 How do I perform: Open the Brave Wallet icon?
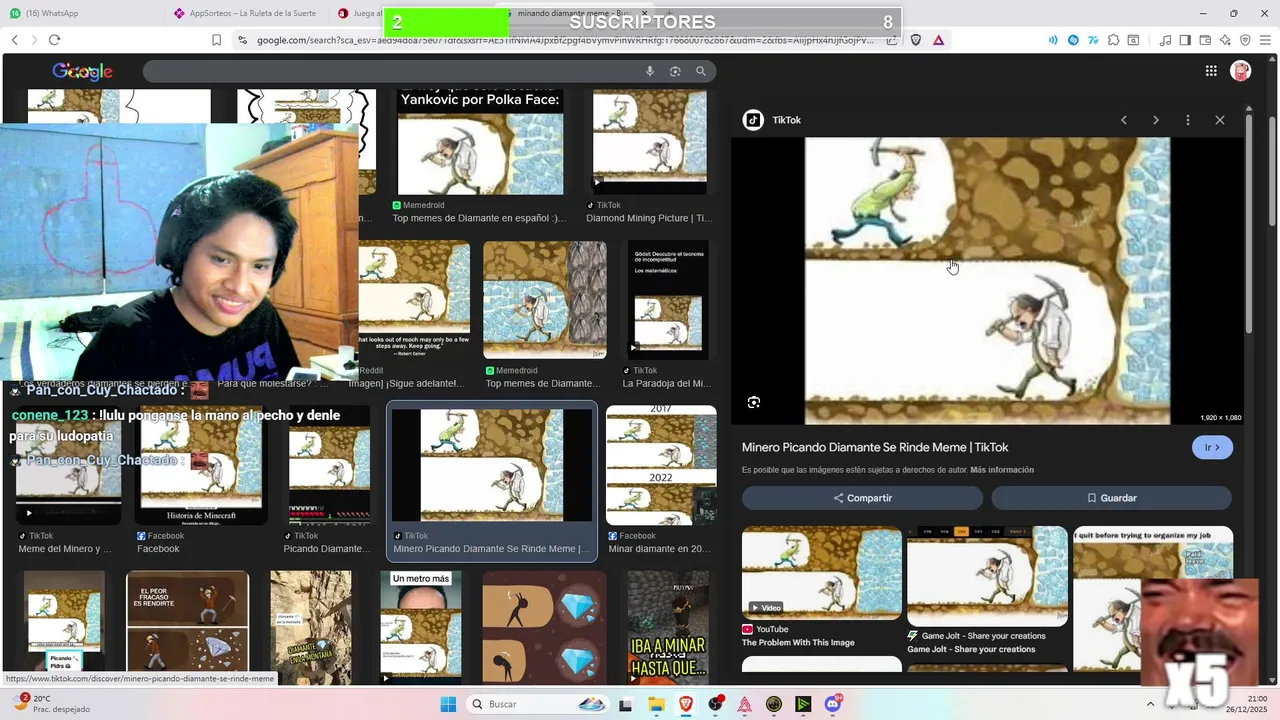1205,40
